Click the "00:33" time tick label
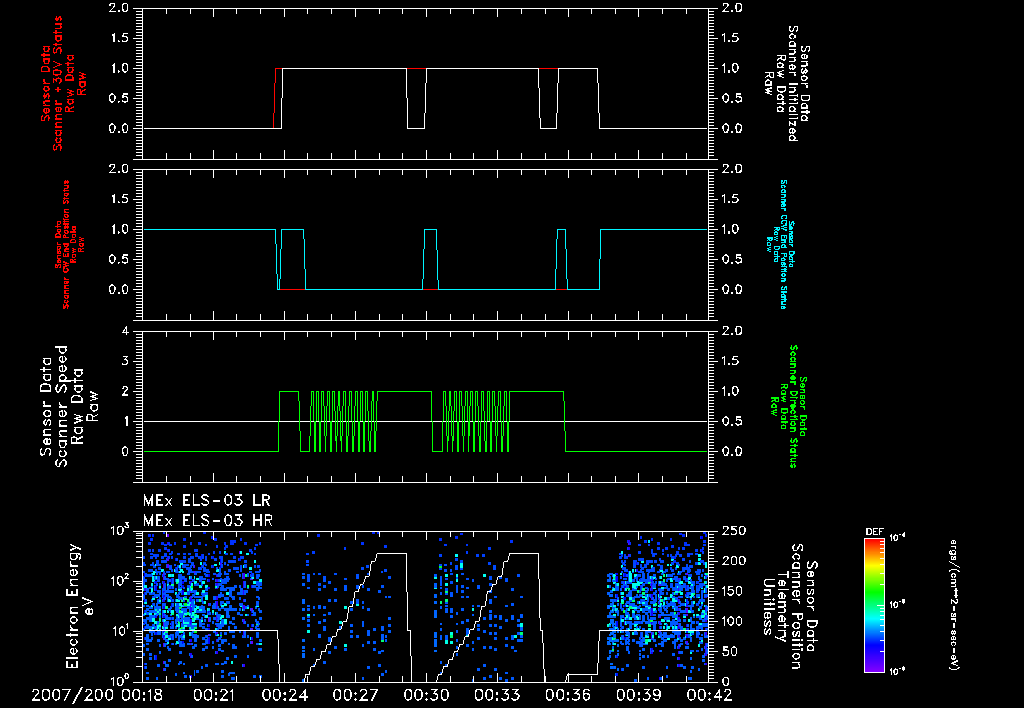The height and width of the screenshot is (708, 1024). tap(496, 695)
